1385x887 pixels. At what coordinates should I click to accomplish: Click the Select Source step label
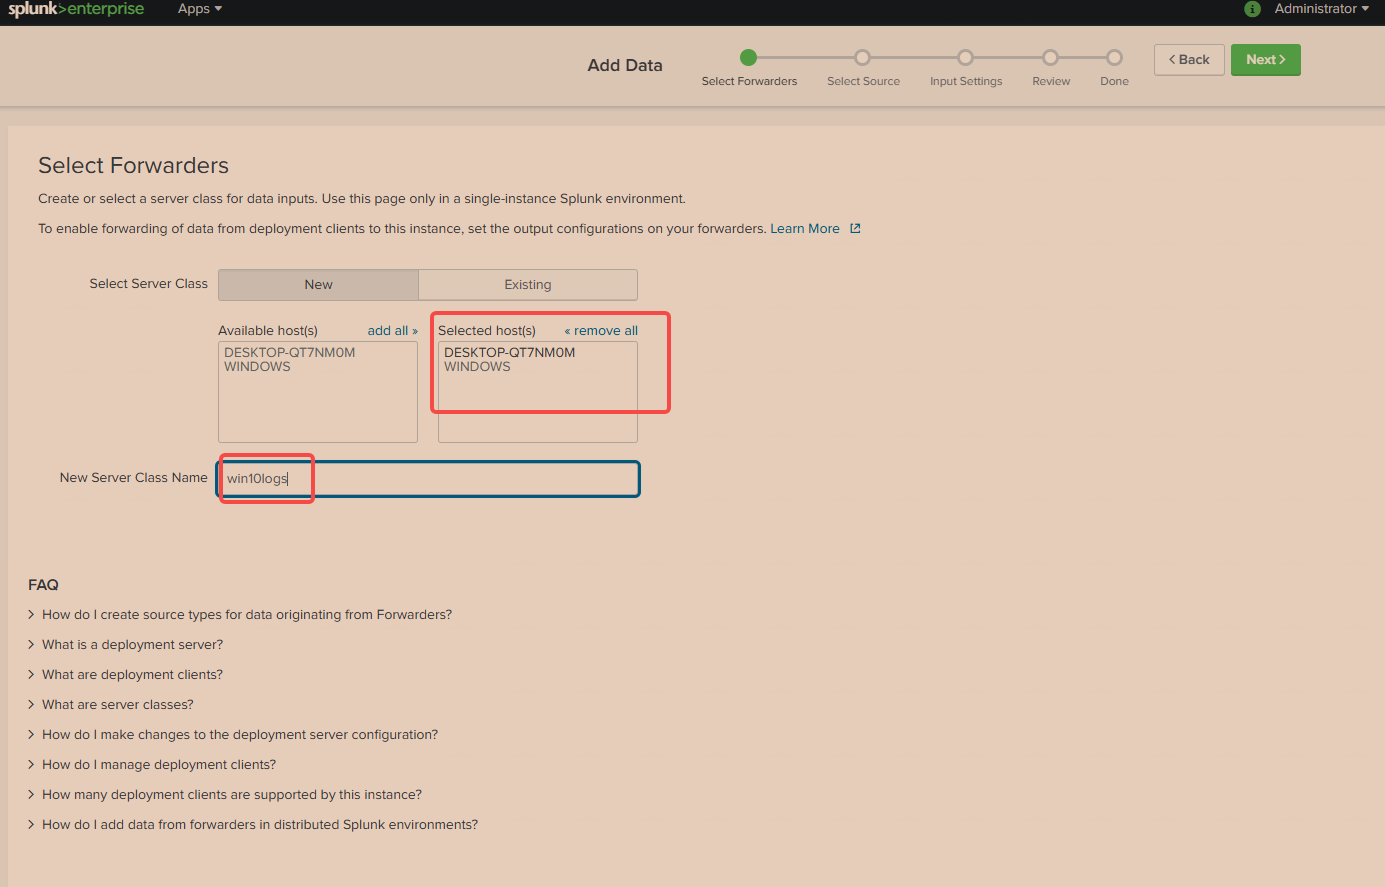pyautogui.click(x=863, y=82)
